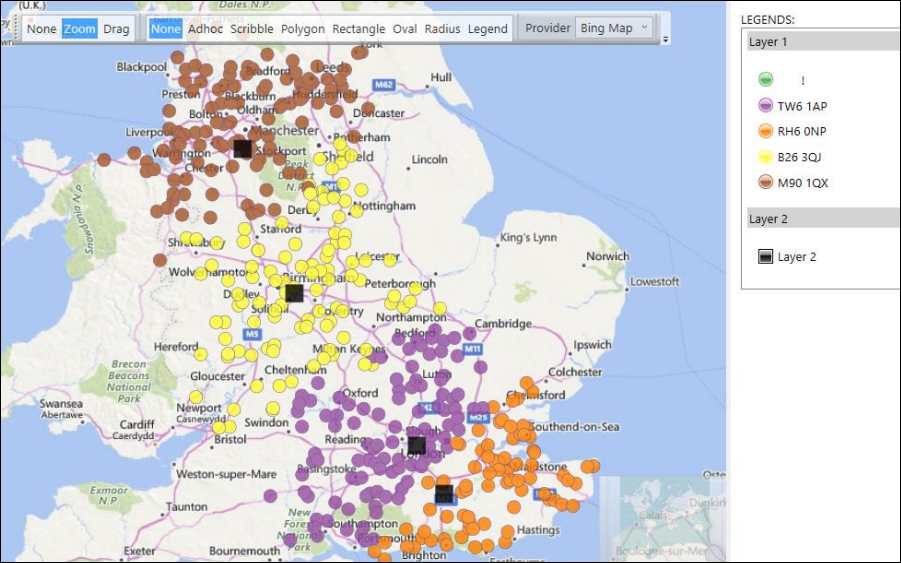Screen dimensions: 901x563
Task: Click the black square marker over London
Action: pos(417,445)
